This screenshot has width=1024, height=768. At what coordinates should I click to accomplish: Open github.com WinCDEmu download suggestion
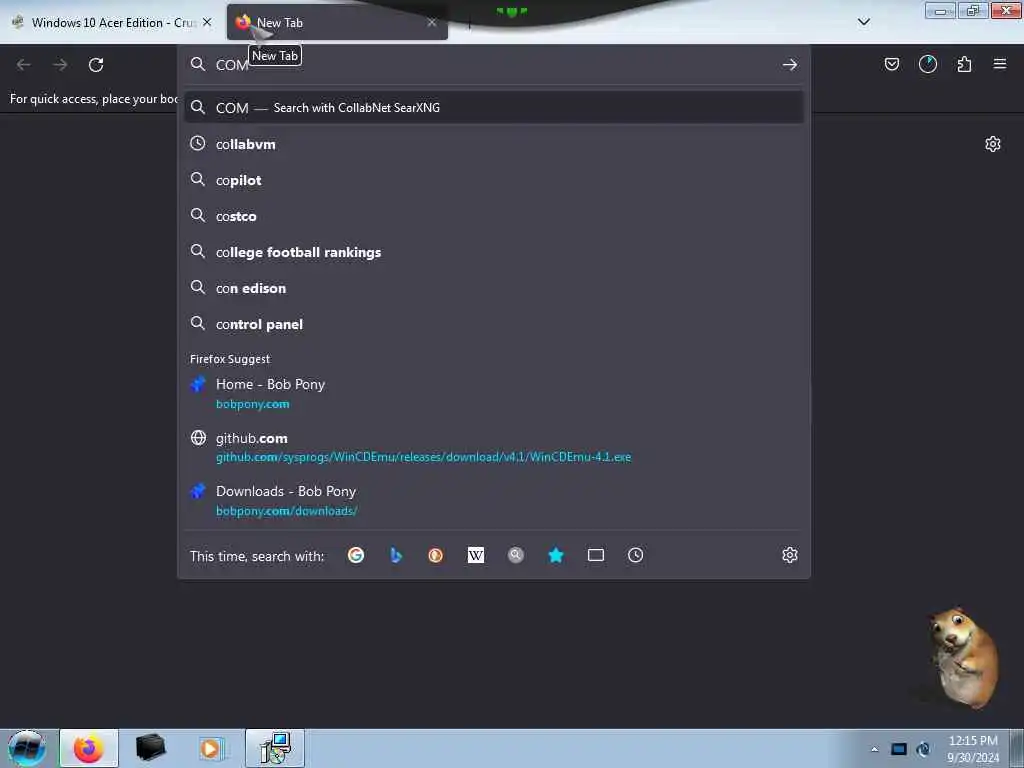(494, 447)
